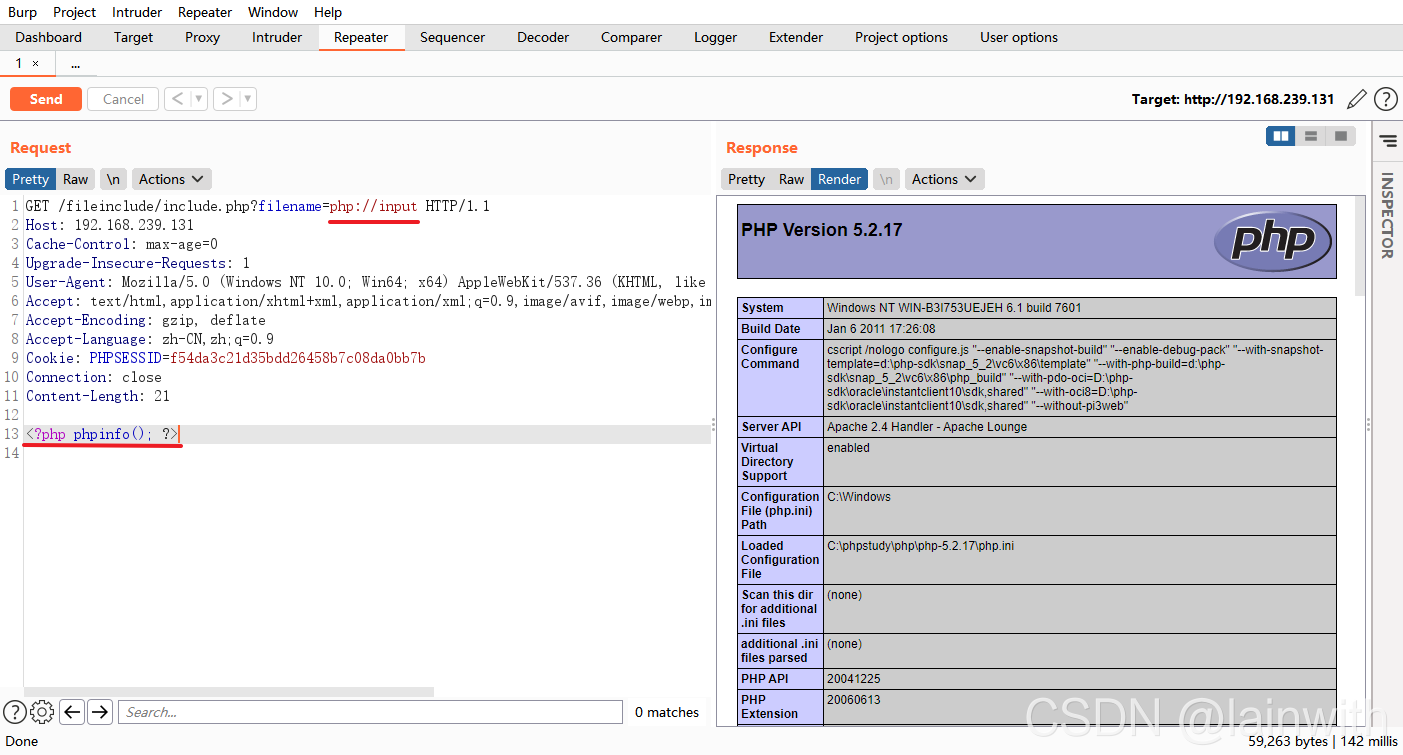Viewport: 1403px width, 755px height.
Task: Click the php://input filename value
Action: 374,206
